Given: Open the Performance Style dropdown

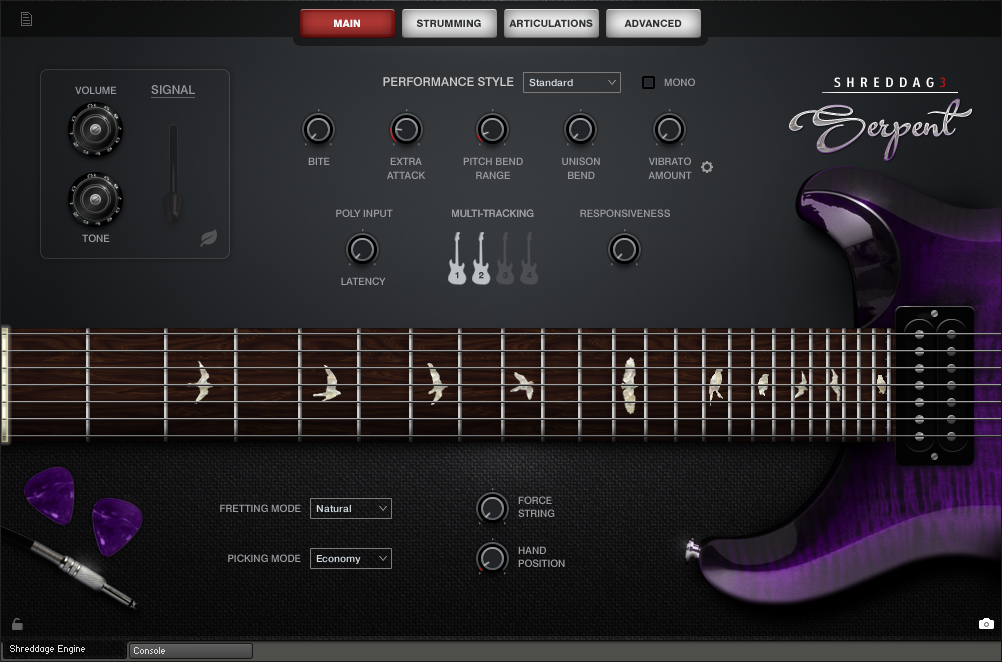Looking at the screenshot, I should tap(571, 82).
